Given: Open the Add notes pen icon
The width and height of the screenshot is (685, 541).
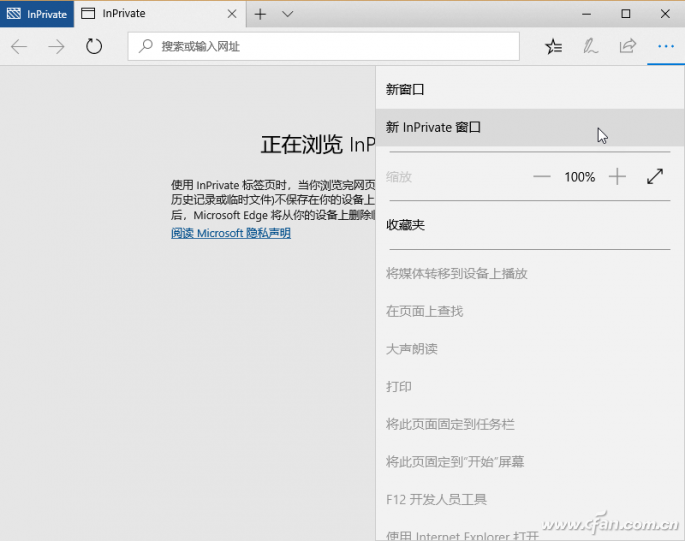Looking at the screenshot, I should point(591,46).
